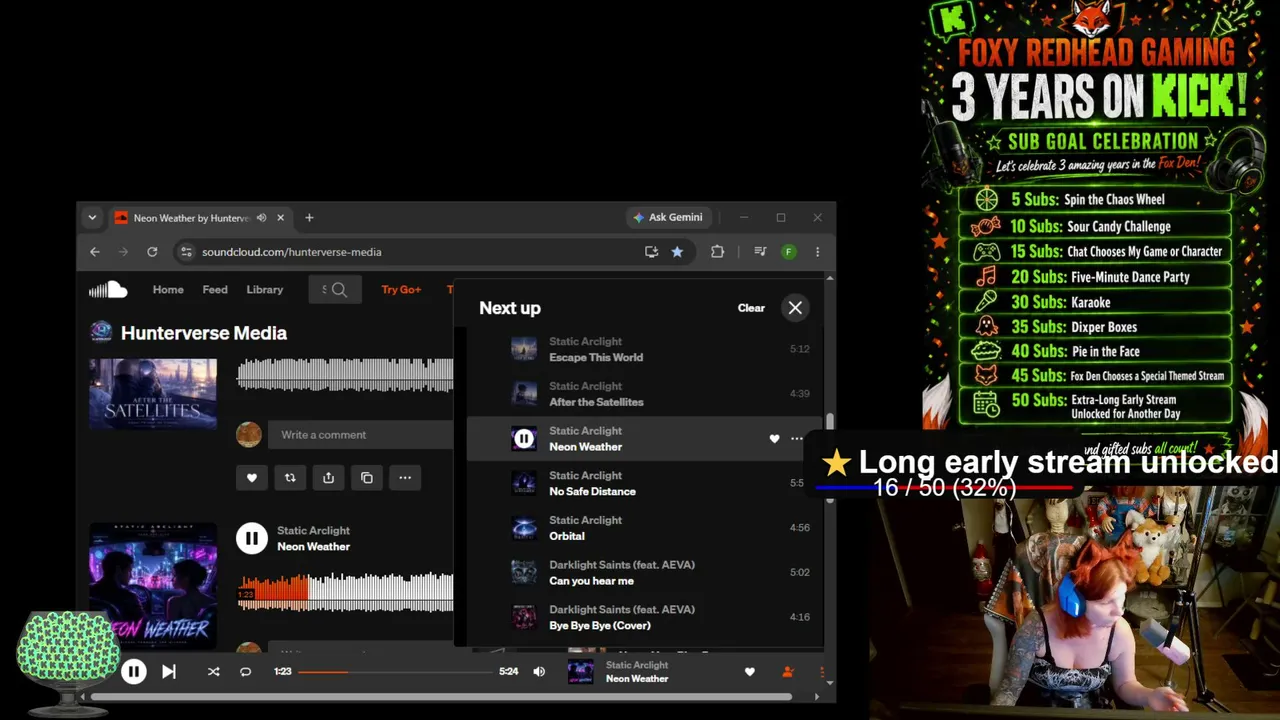Go back in the browser

point(95,252)
